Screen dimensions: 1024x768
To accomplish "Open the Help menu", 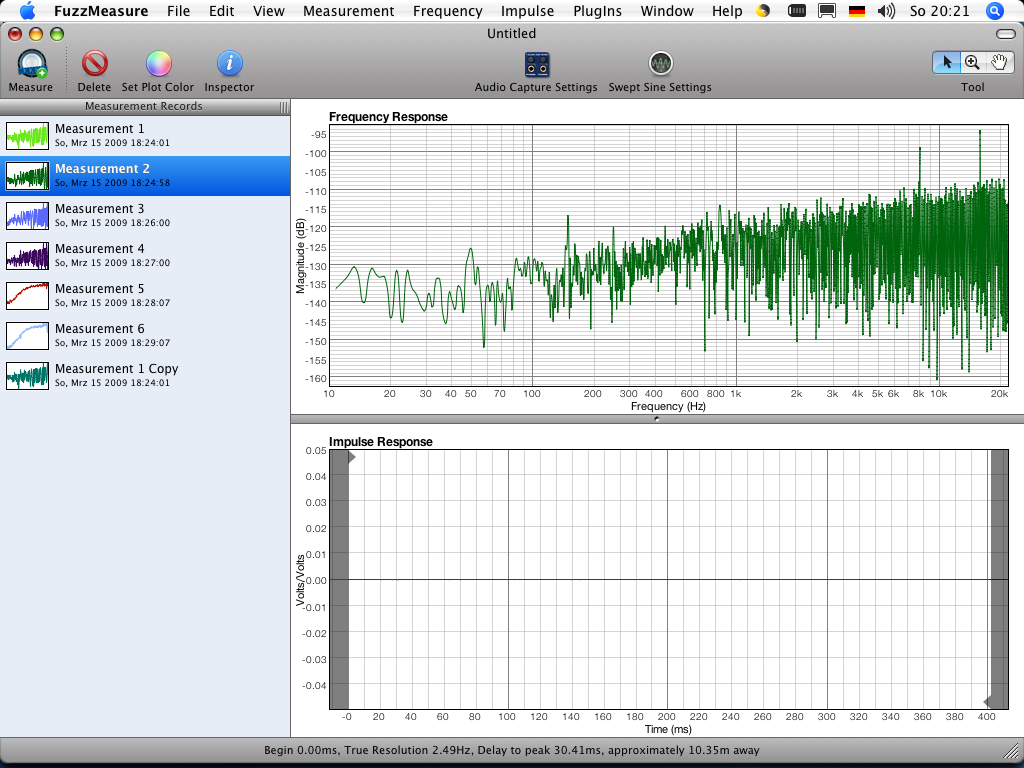I will point(727,11).
